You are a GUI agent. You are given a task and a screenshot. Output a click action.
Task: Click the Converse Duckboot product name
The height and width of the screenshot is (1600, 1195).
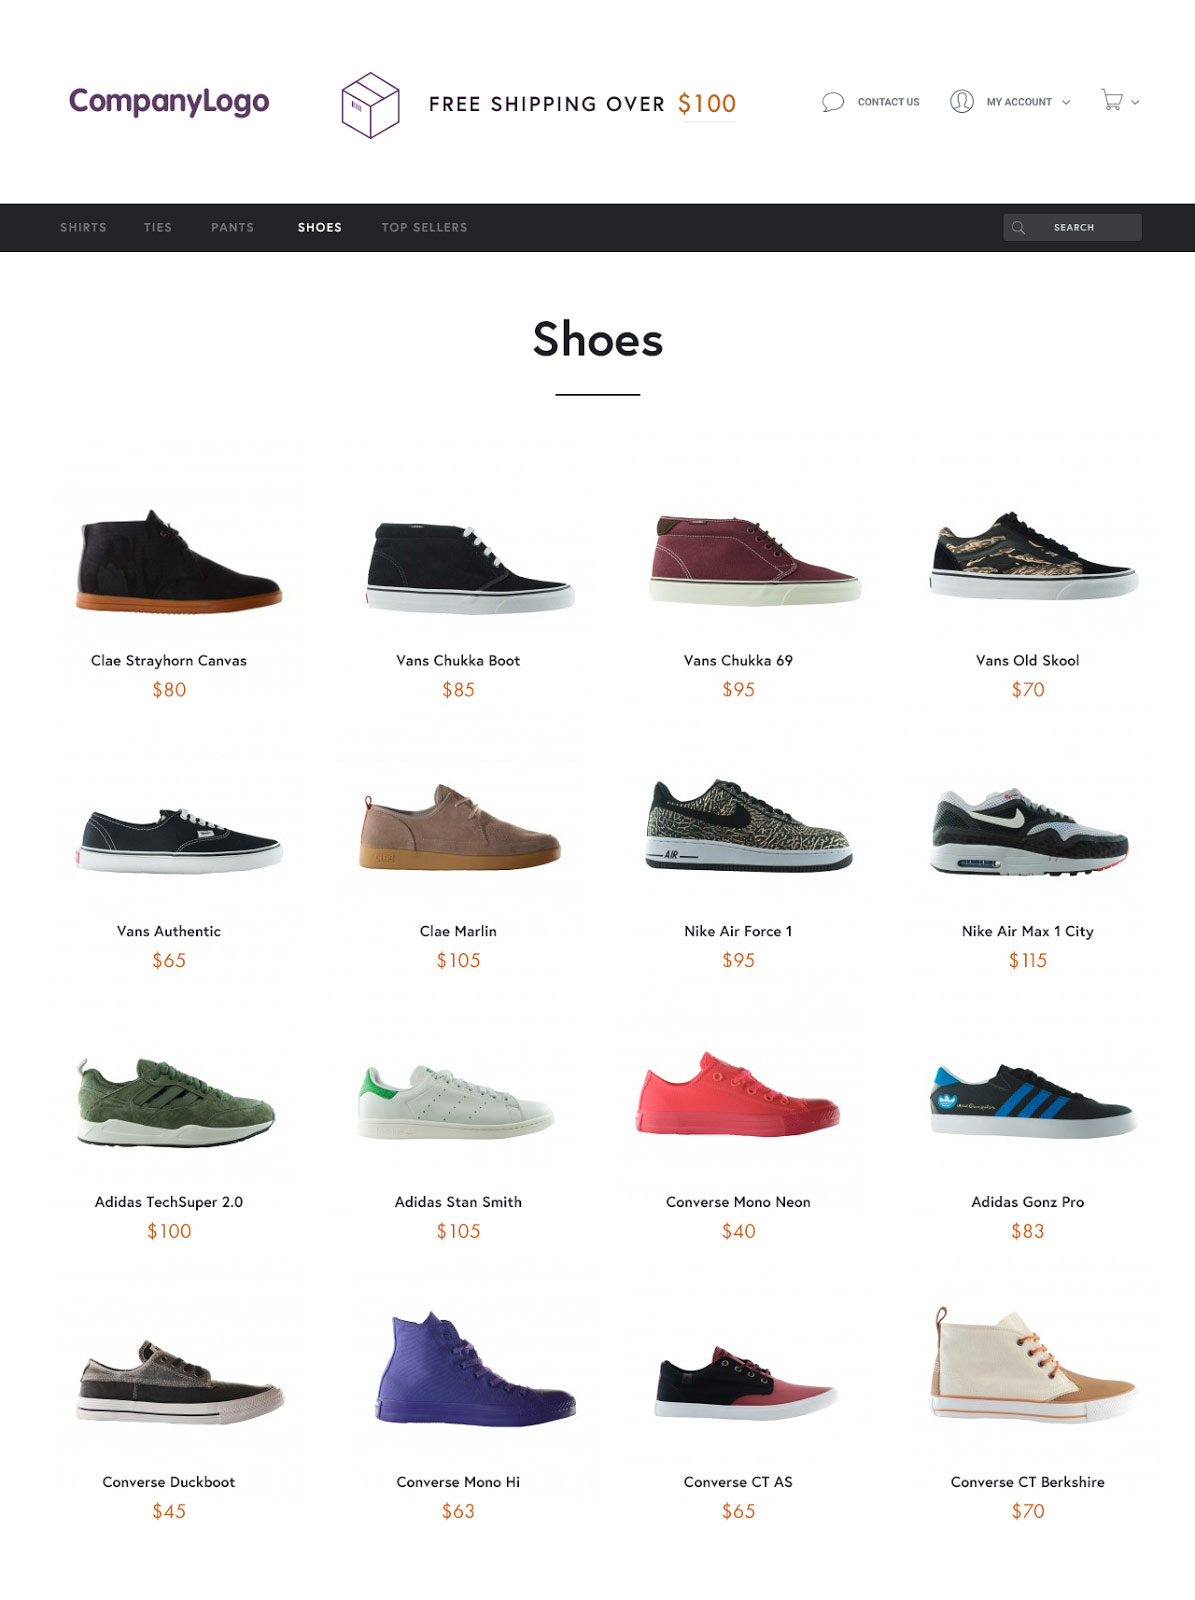pos(169,1482)
